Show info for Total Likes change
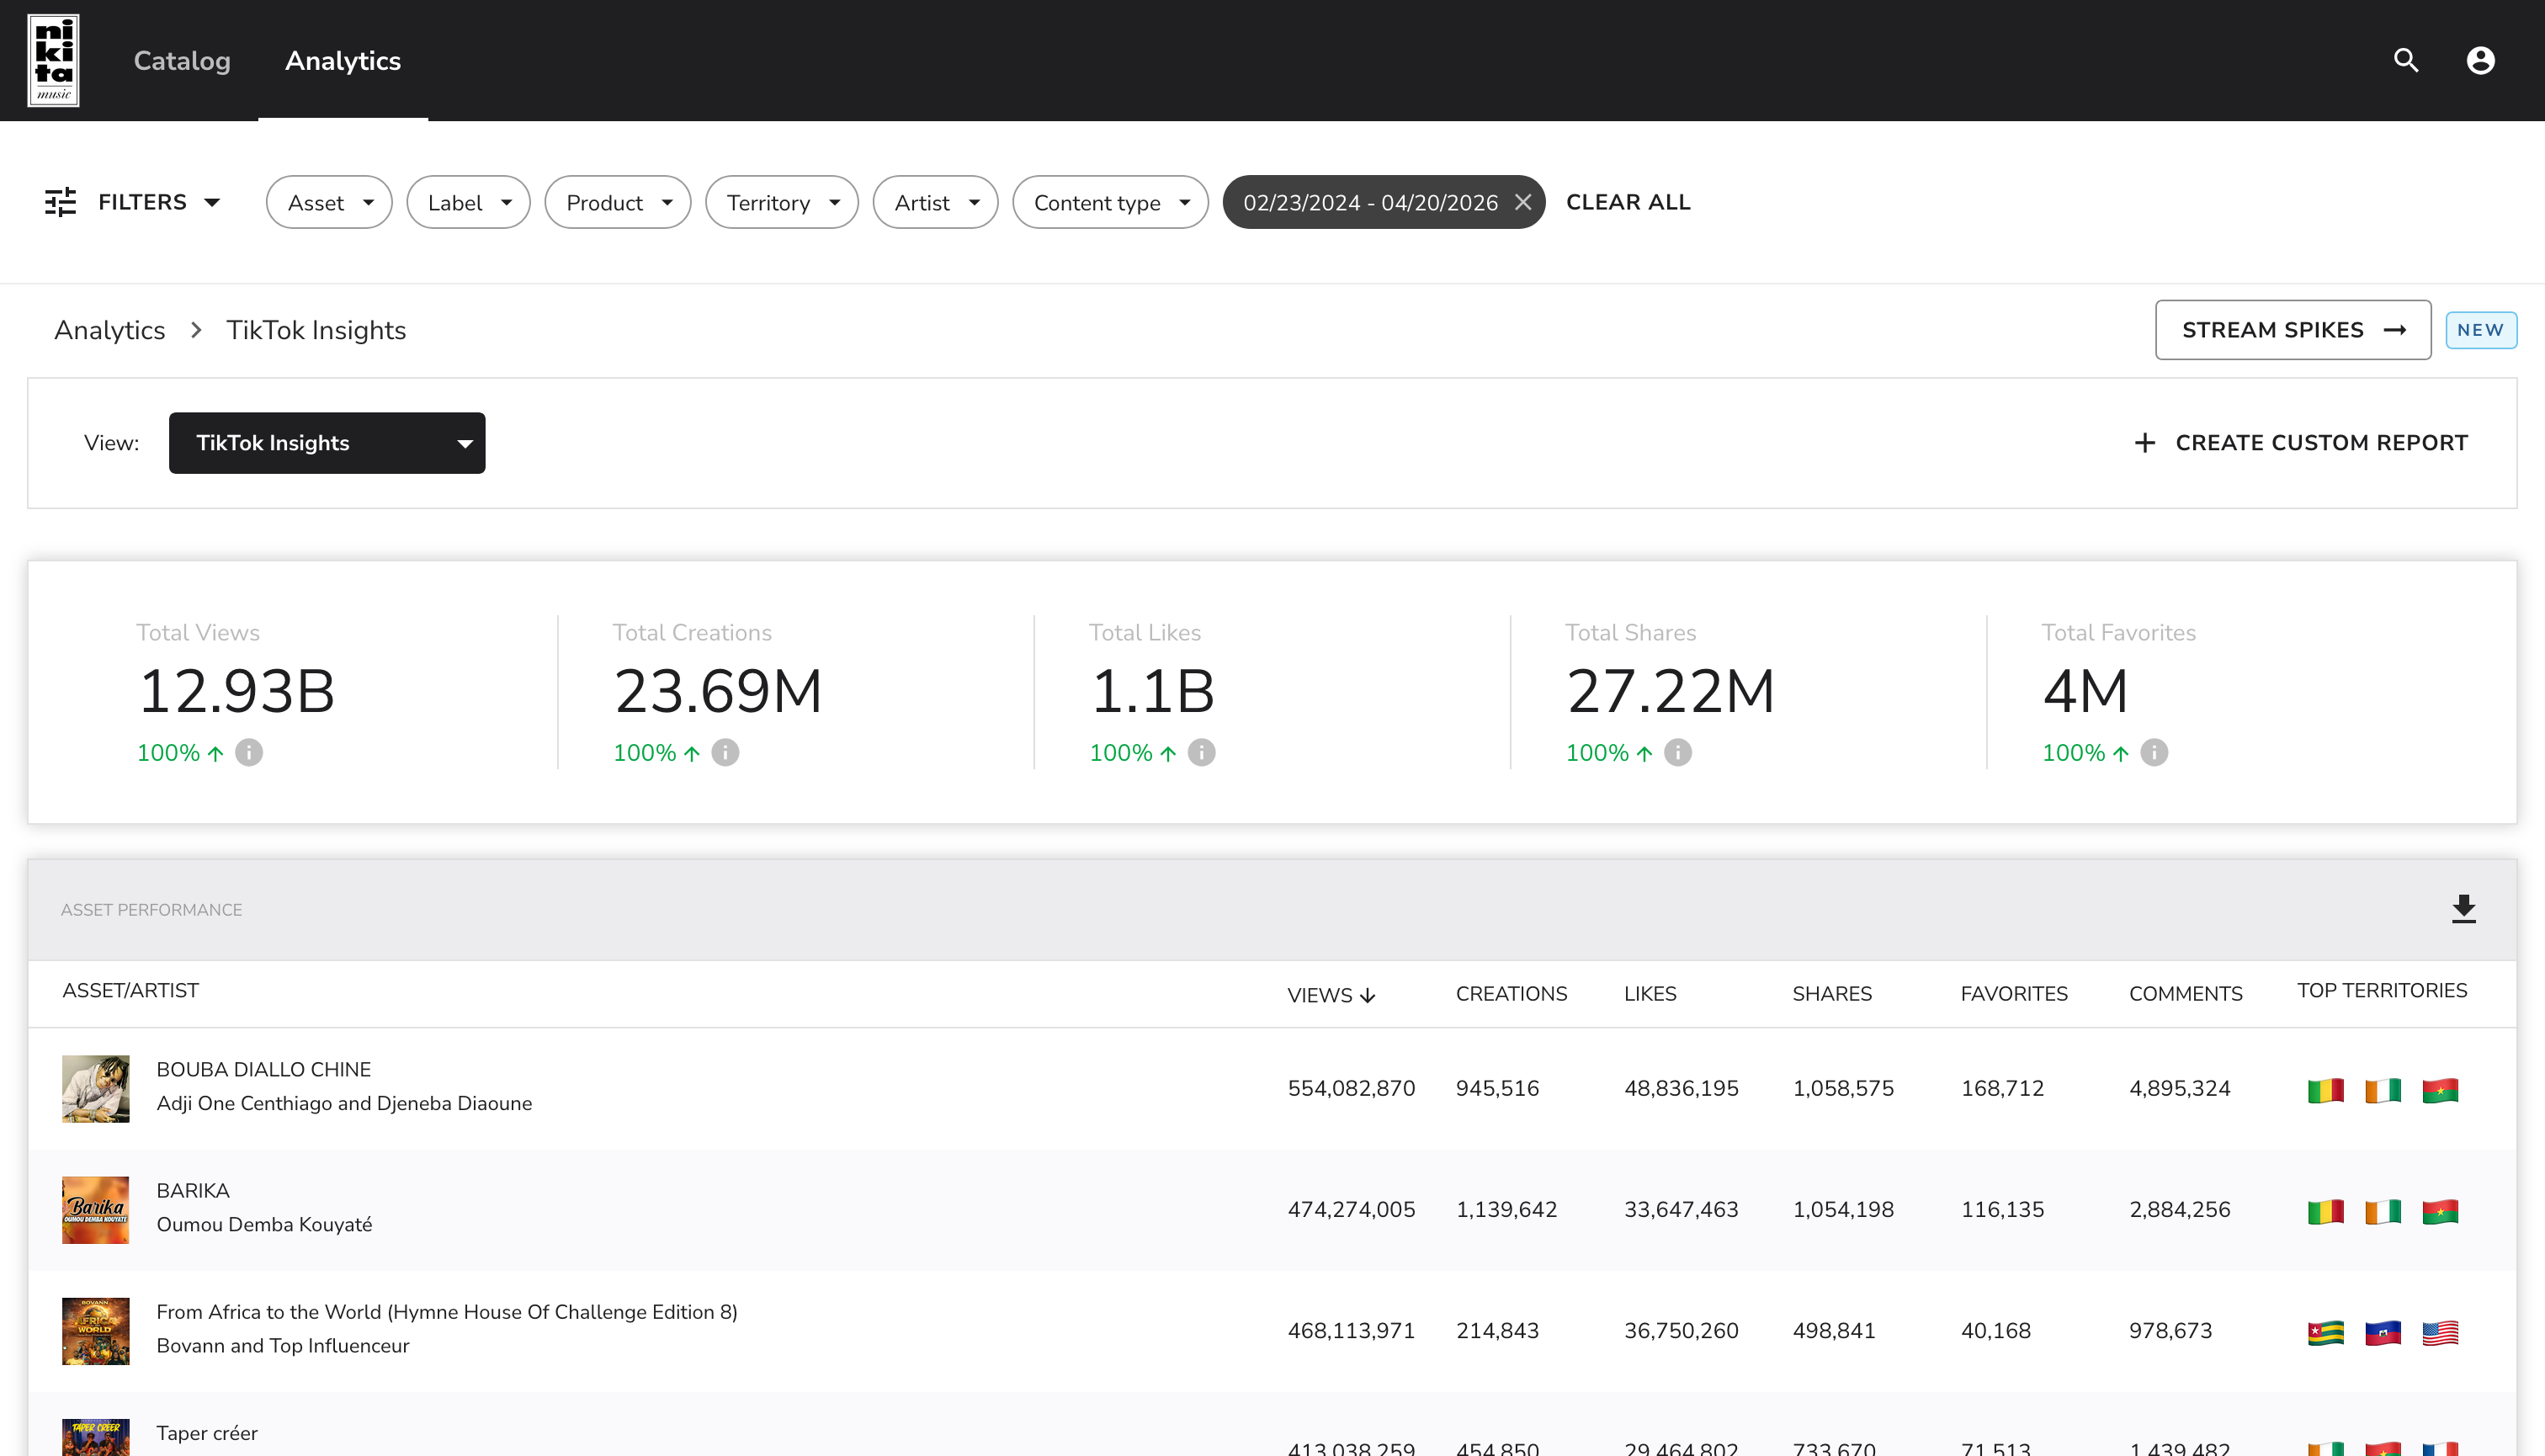This screenshot has height=1456, width=2545. tap(1201, 752)
